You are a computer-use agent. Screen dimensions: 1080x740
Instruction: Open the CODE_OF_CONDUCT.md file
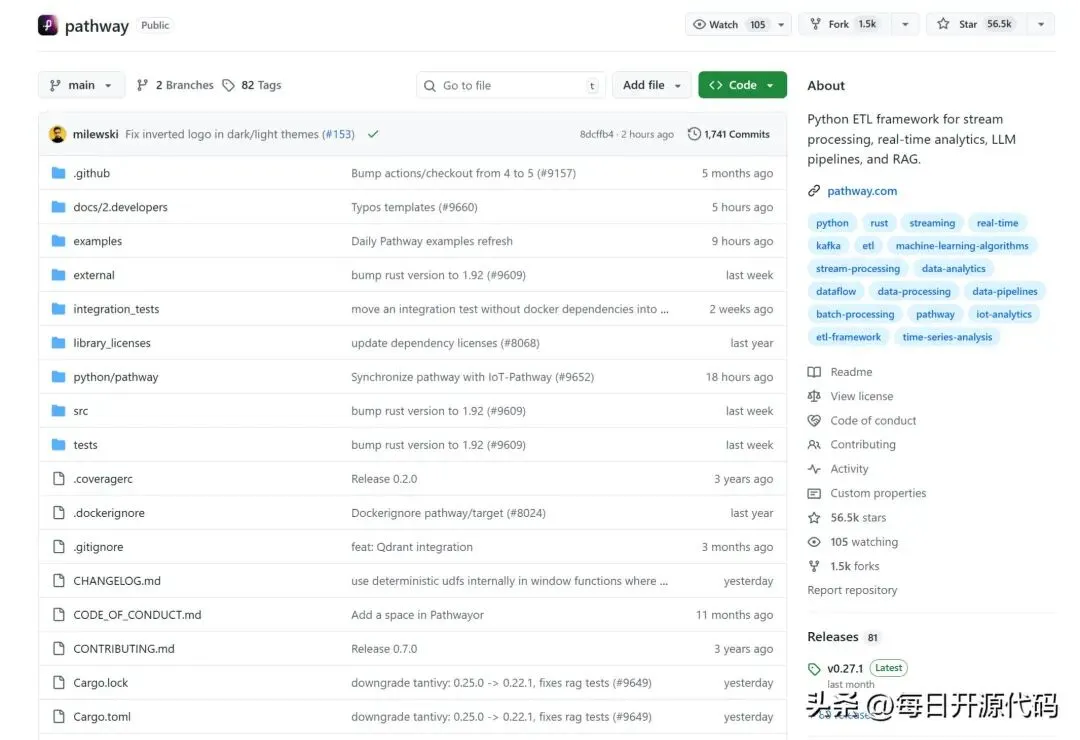[x=137, y=615]
